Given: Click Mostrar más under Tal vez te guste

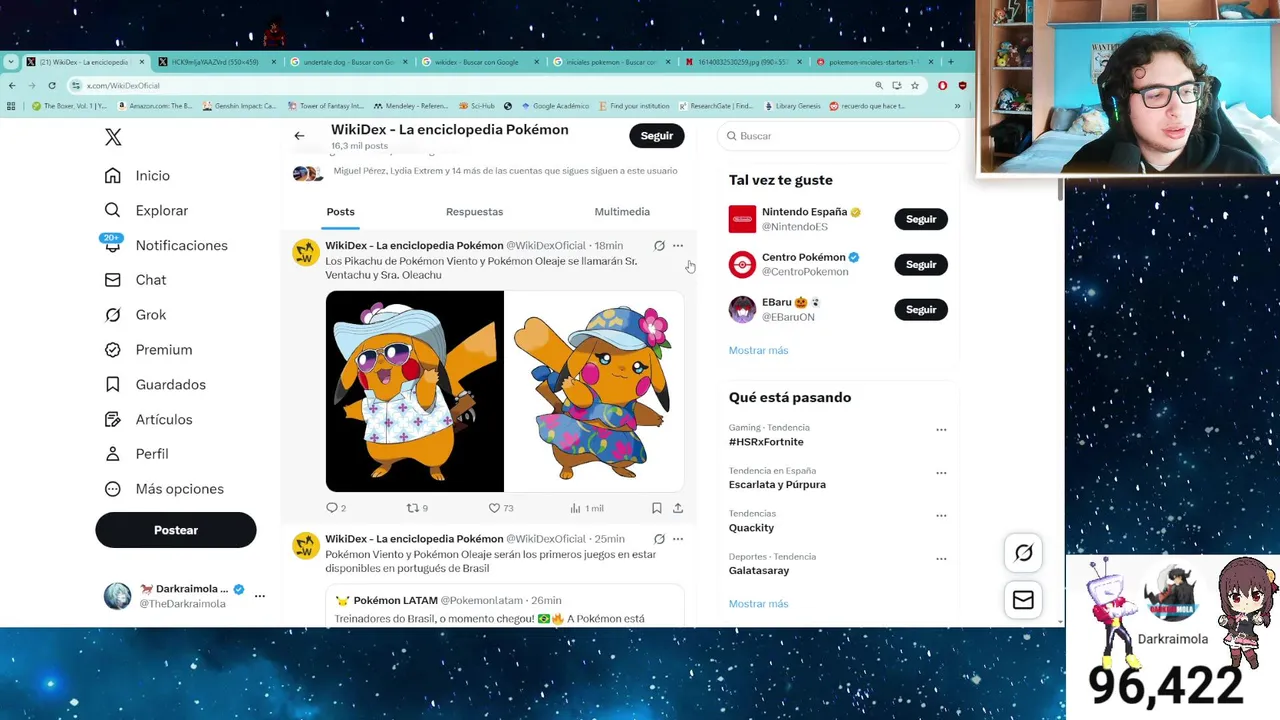Looking at the screenshot, I should tap(758, 350).
